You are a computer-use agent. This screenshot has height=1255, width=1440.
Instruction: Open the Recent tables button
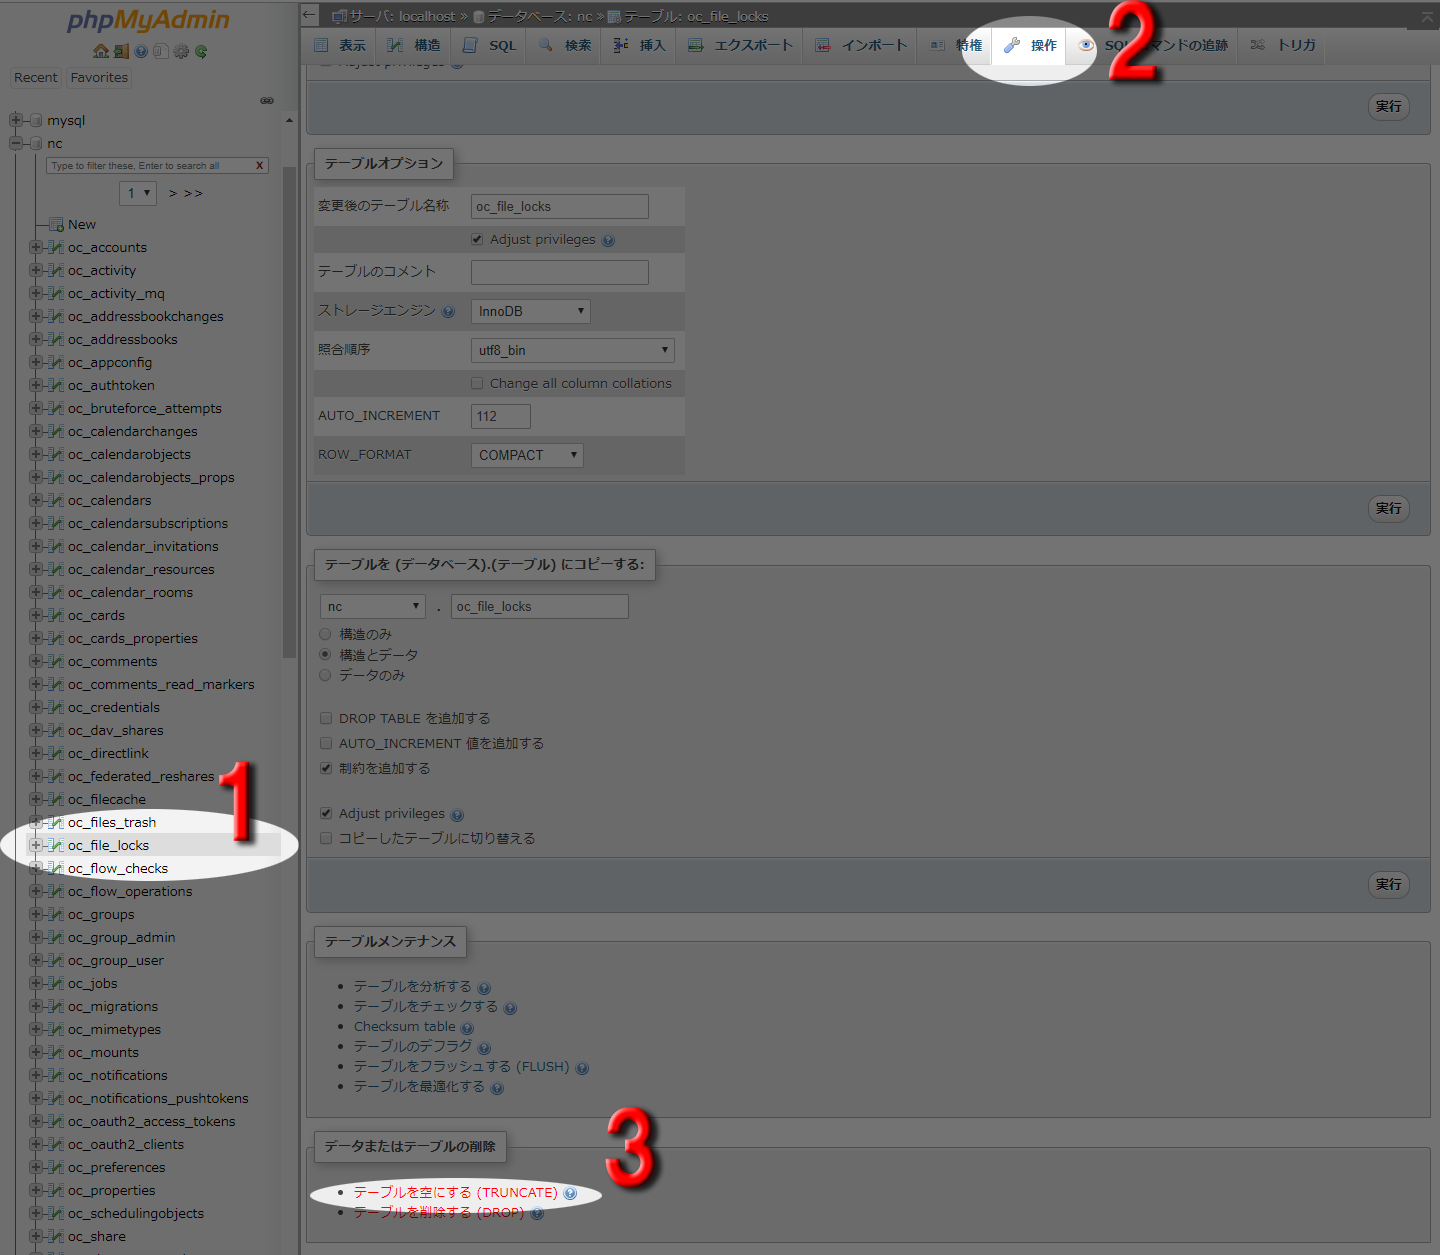36,77
